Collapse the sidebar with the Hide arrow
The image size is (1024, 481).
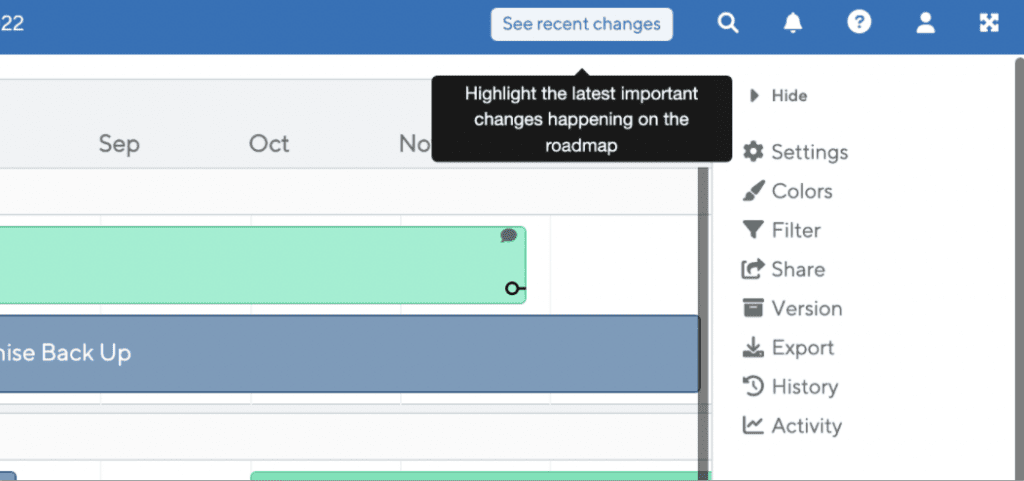coord(755,96)
